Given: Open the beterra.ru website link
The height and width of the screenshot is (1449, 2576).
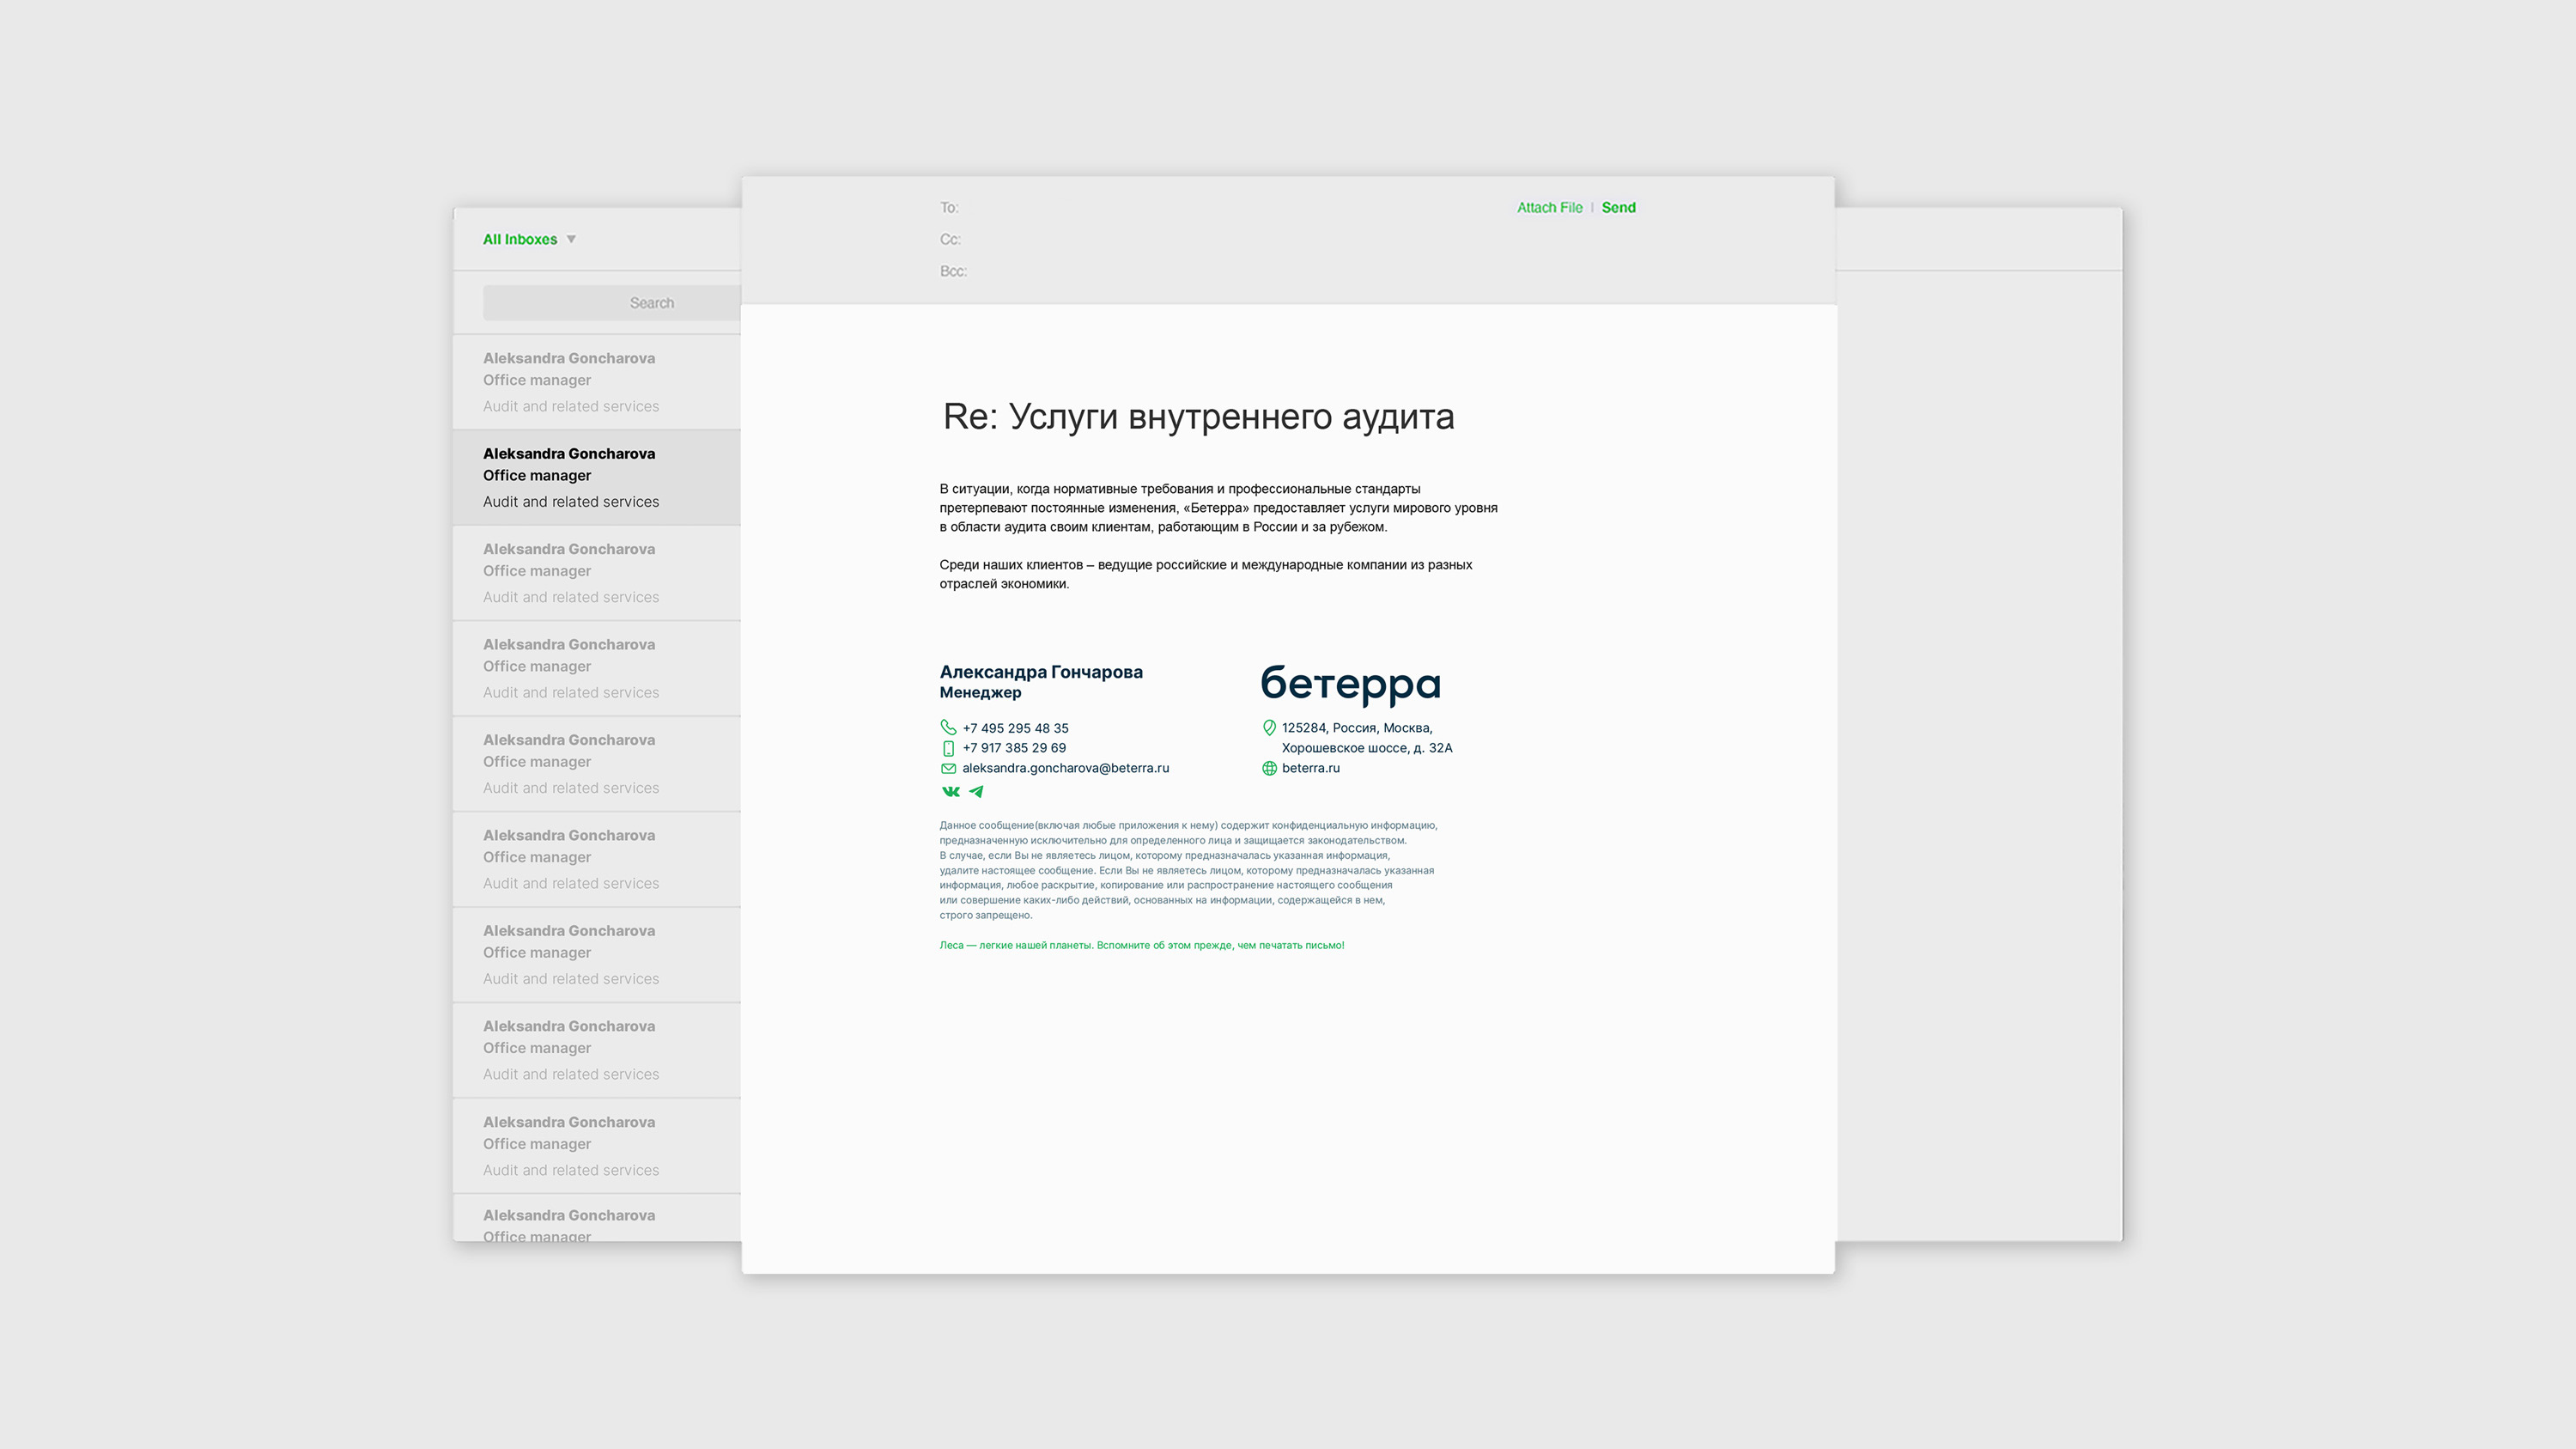Looking at the screenshot, I should tap(1310, 768).
